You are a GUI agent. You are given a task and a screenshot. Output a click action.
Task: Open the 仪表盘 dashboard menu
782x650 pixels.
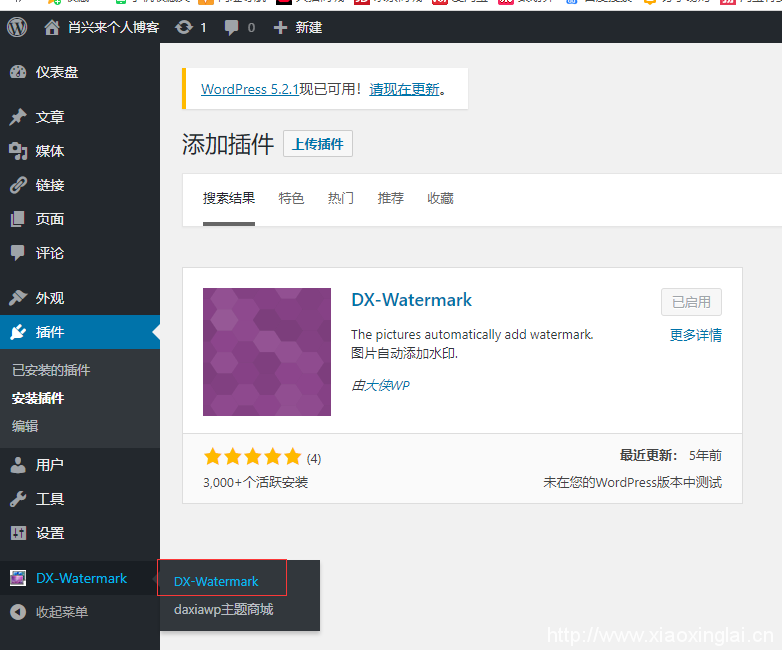(80, 72)
